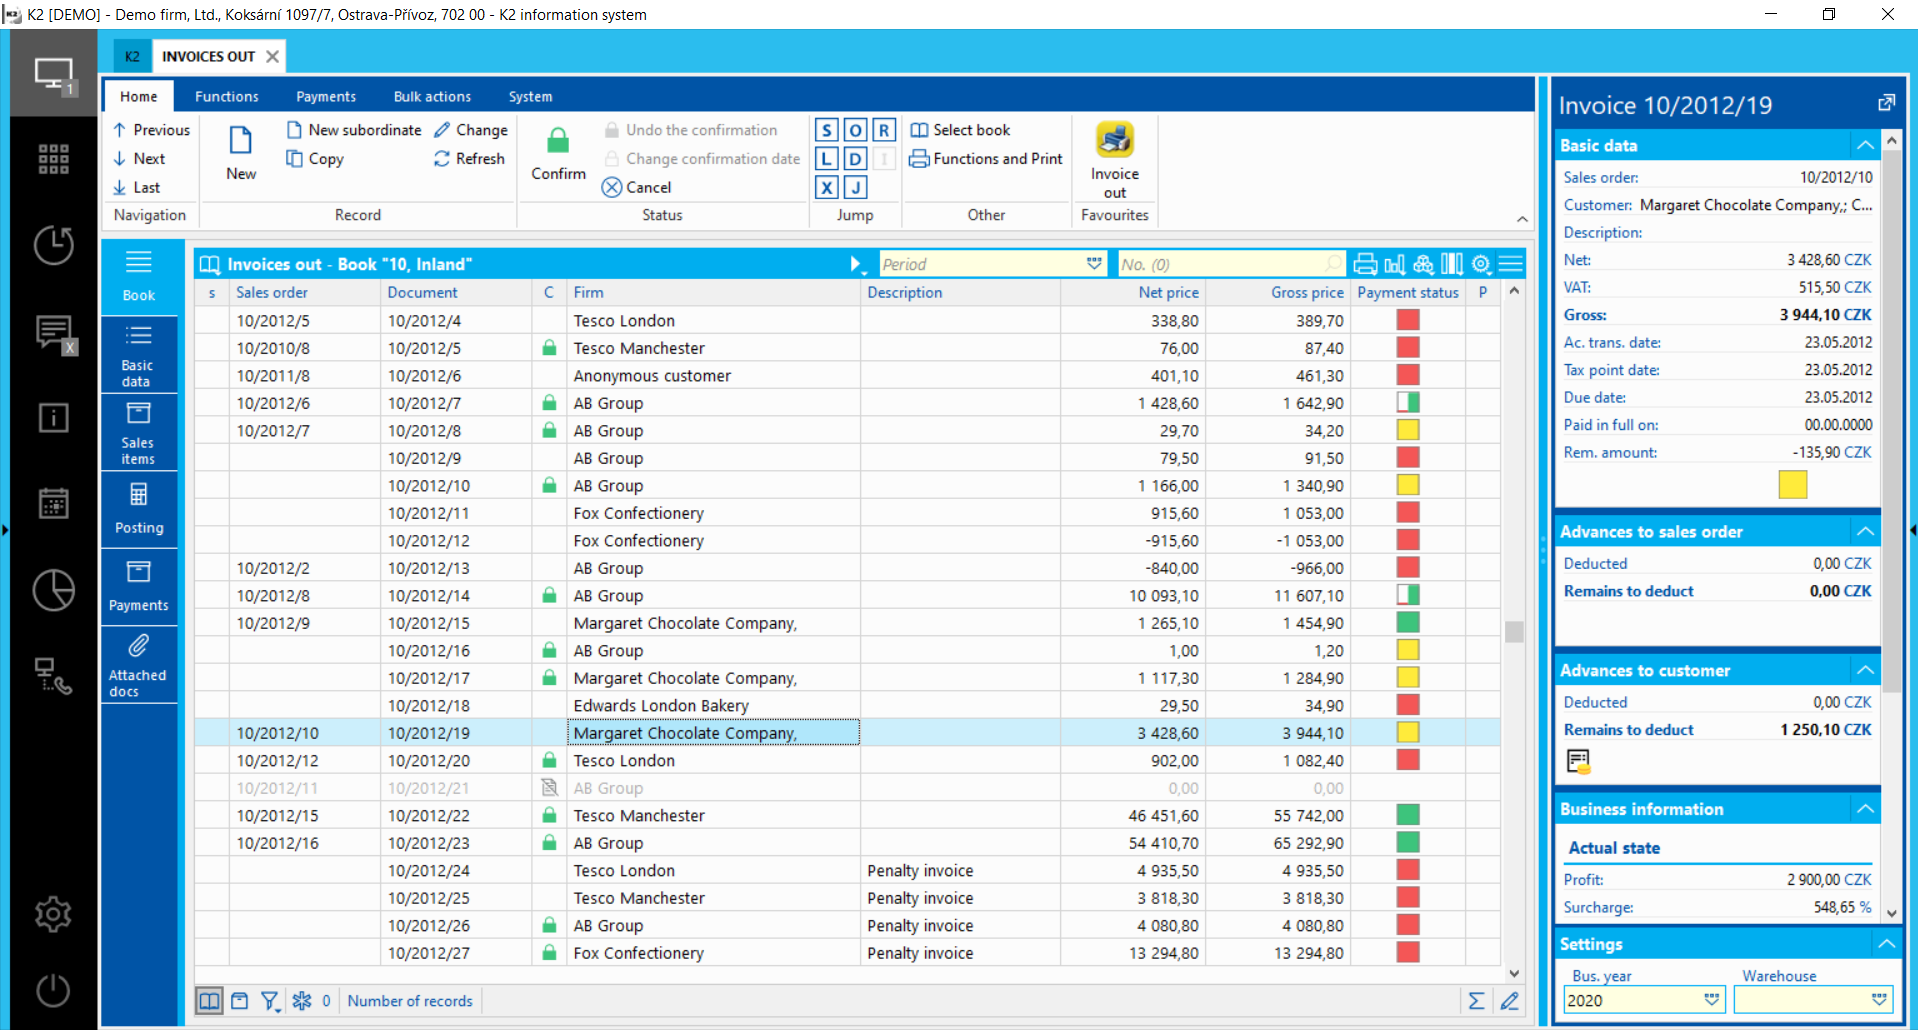Collapse the Basic data section
Viewport: 1918px width, 1030px height.
[x=1865, y=145]
